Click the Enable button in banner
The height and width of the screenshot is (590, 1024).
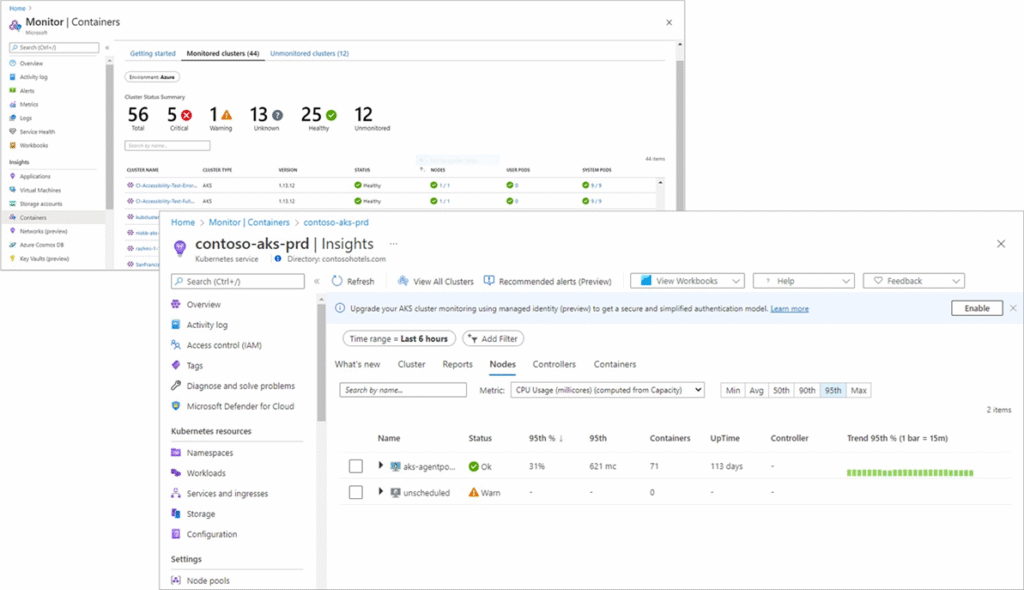tap(977, 308)
